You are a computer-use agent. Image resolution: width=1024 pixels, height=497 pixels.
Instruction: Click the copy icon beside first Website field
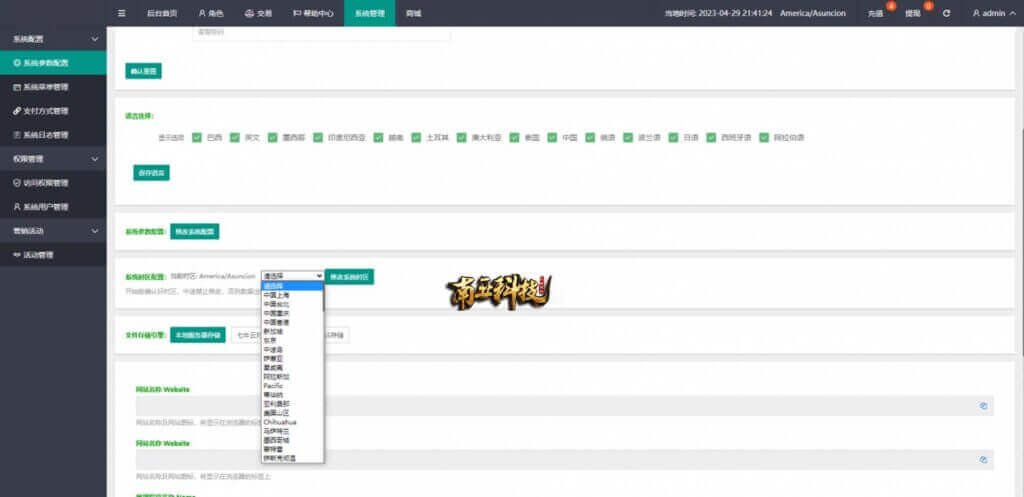pyautogui.click(x=984, y=406)
